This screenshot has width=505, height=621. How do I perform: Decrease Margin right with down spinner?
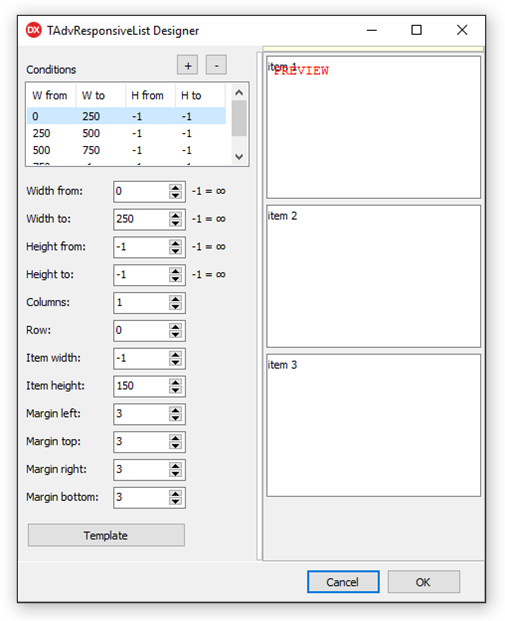pyautogui.click(x=175, y=474)
